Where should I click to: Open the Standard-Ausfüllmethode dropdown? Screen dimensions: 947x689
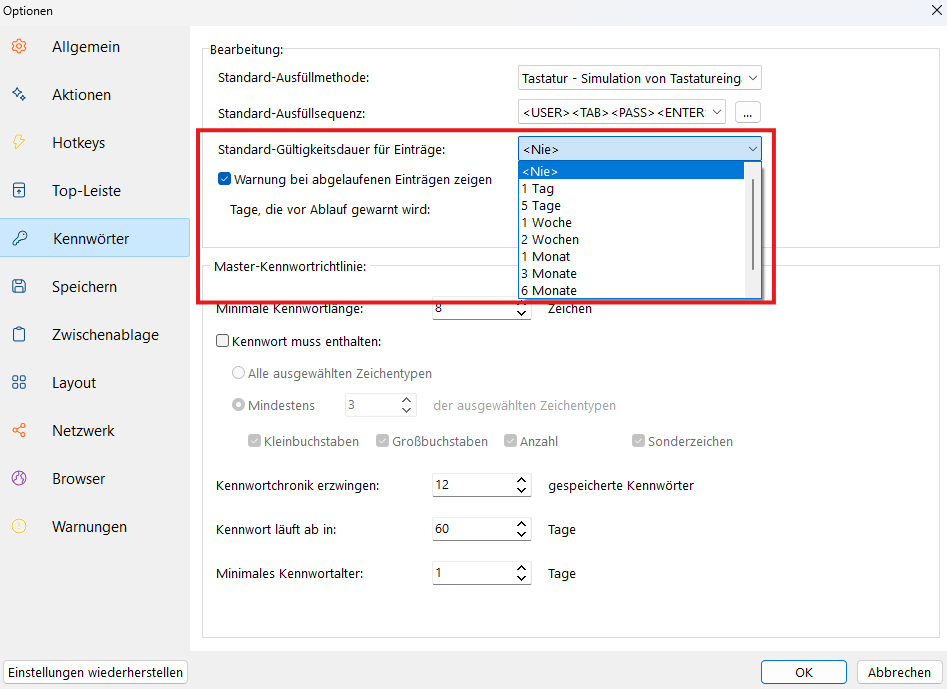[640, 78]
